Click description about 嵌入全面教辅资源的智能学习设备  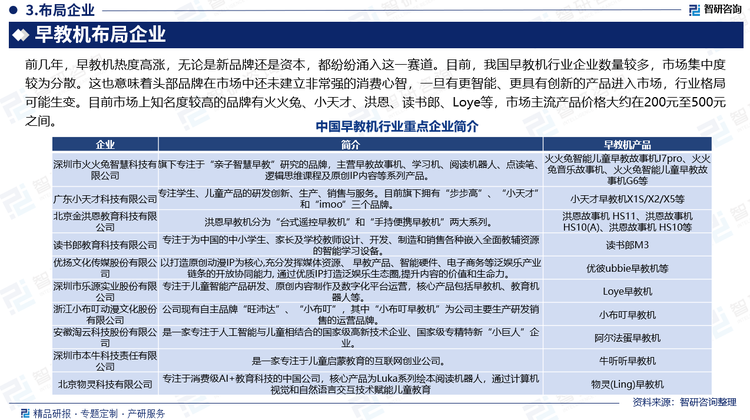[351, 245]
